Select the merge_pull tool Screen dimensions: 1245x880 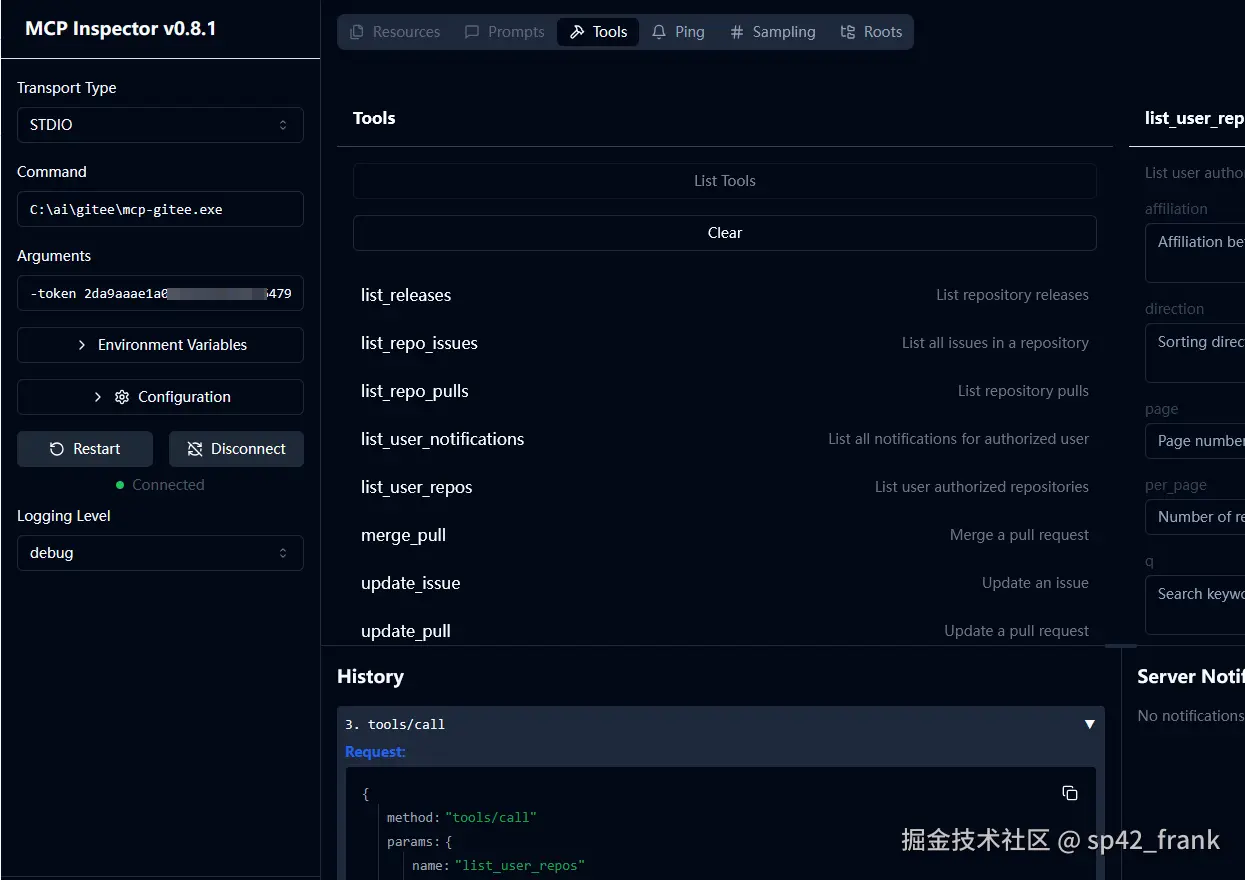coord(725,535)
